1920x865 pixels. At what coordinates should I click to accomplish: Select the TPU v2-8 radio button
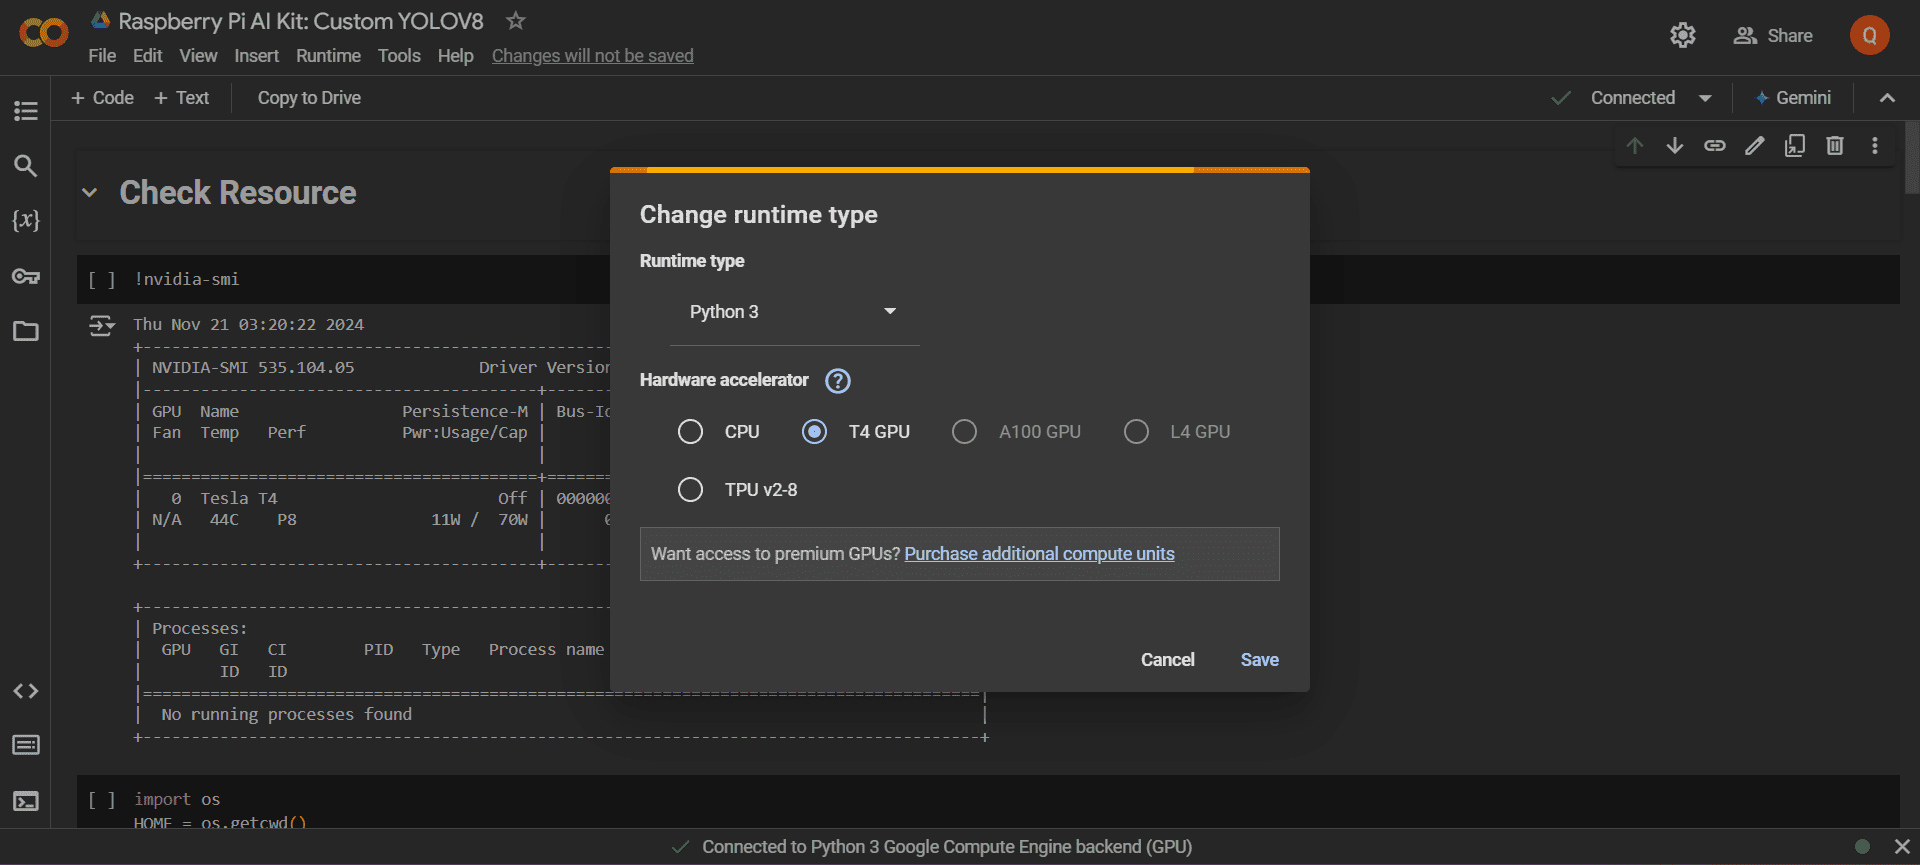pyautogui.click(x=690, y=490)
